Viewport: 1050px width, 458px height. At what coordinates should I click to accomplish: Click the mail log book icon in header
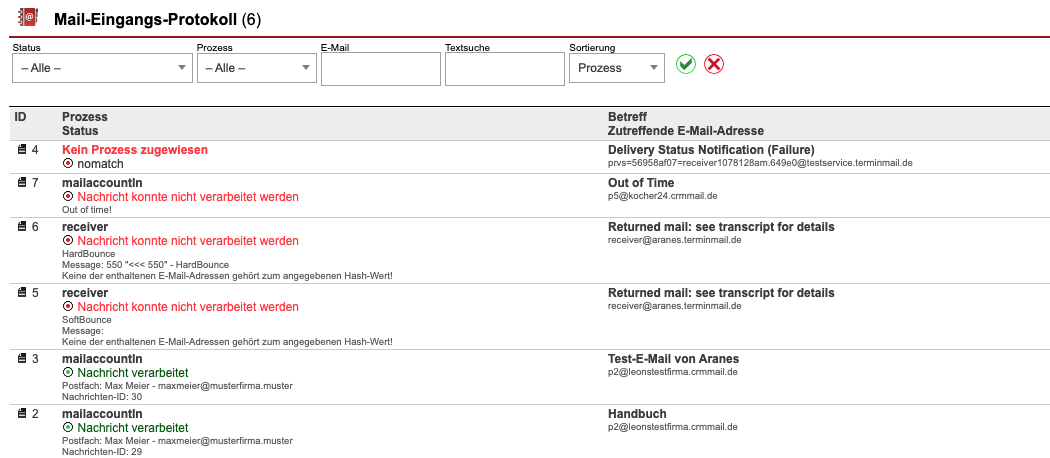[x=28, y=18]
